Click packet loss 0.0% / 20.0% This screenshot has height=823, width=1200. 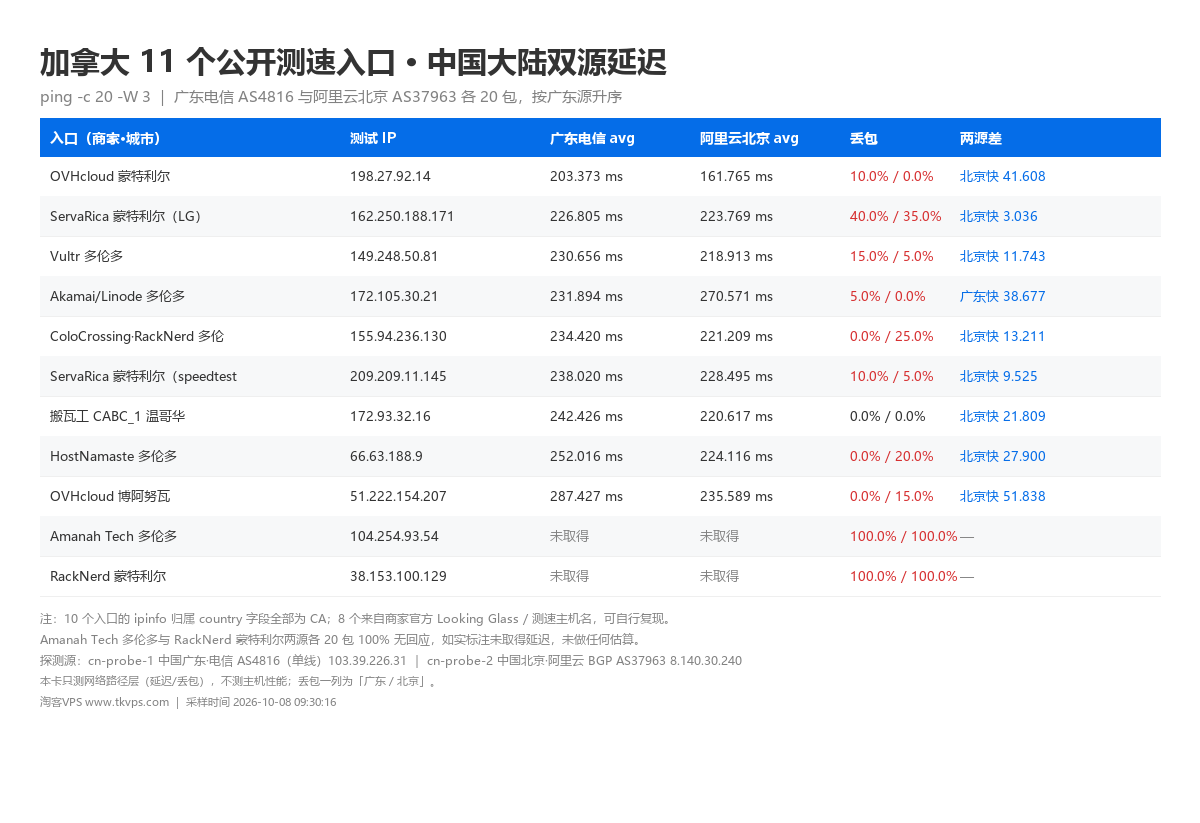click(x=892, y=456)
